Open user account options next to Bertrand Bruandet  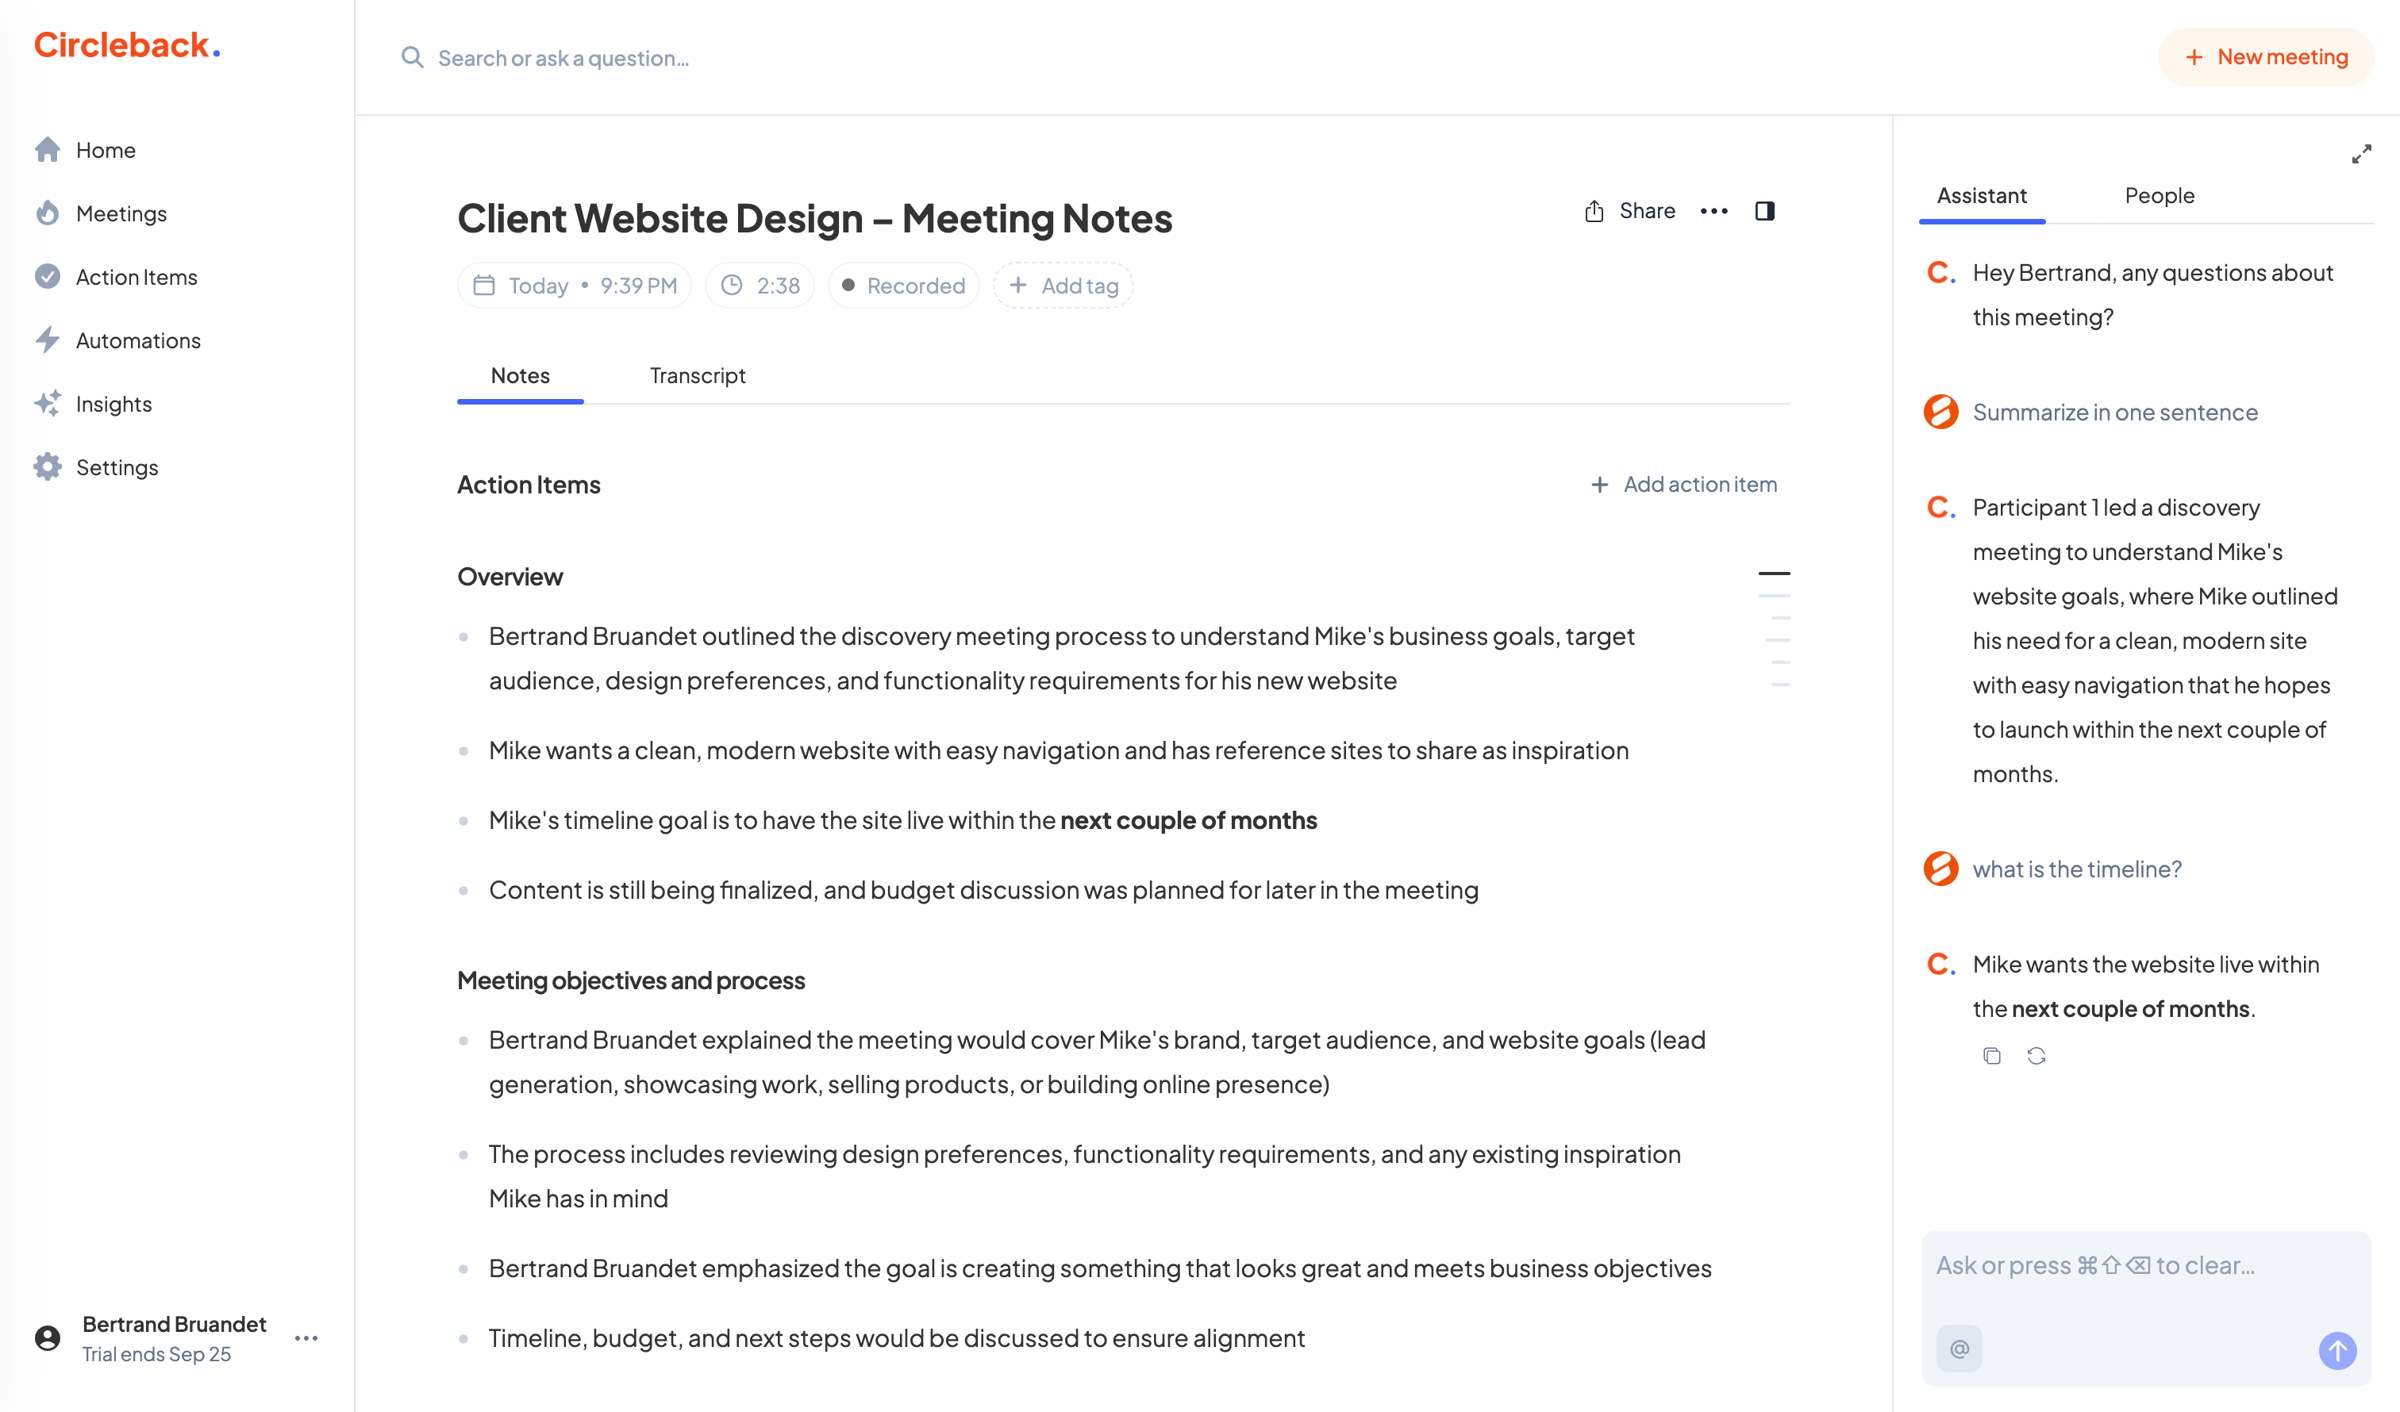point(306,1338)
